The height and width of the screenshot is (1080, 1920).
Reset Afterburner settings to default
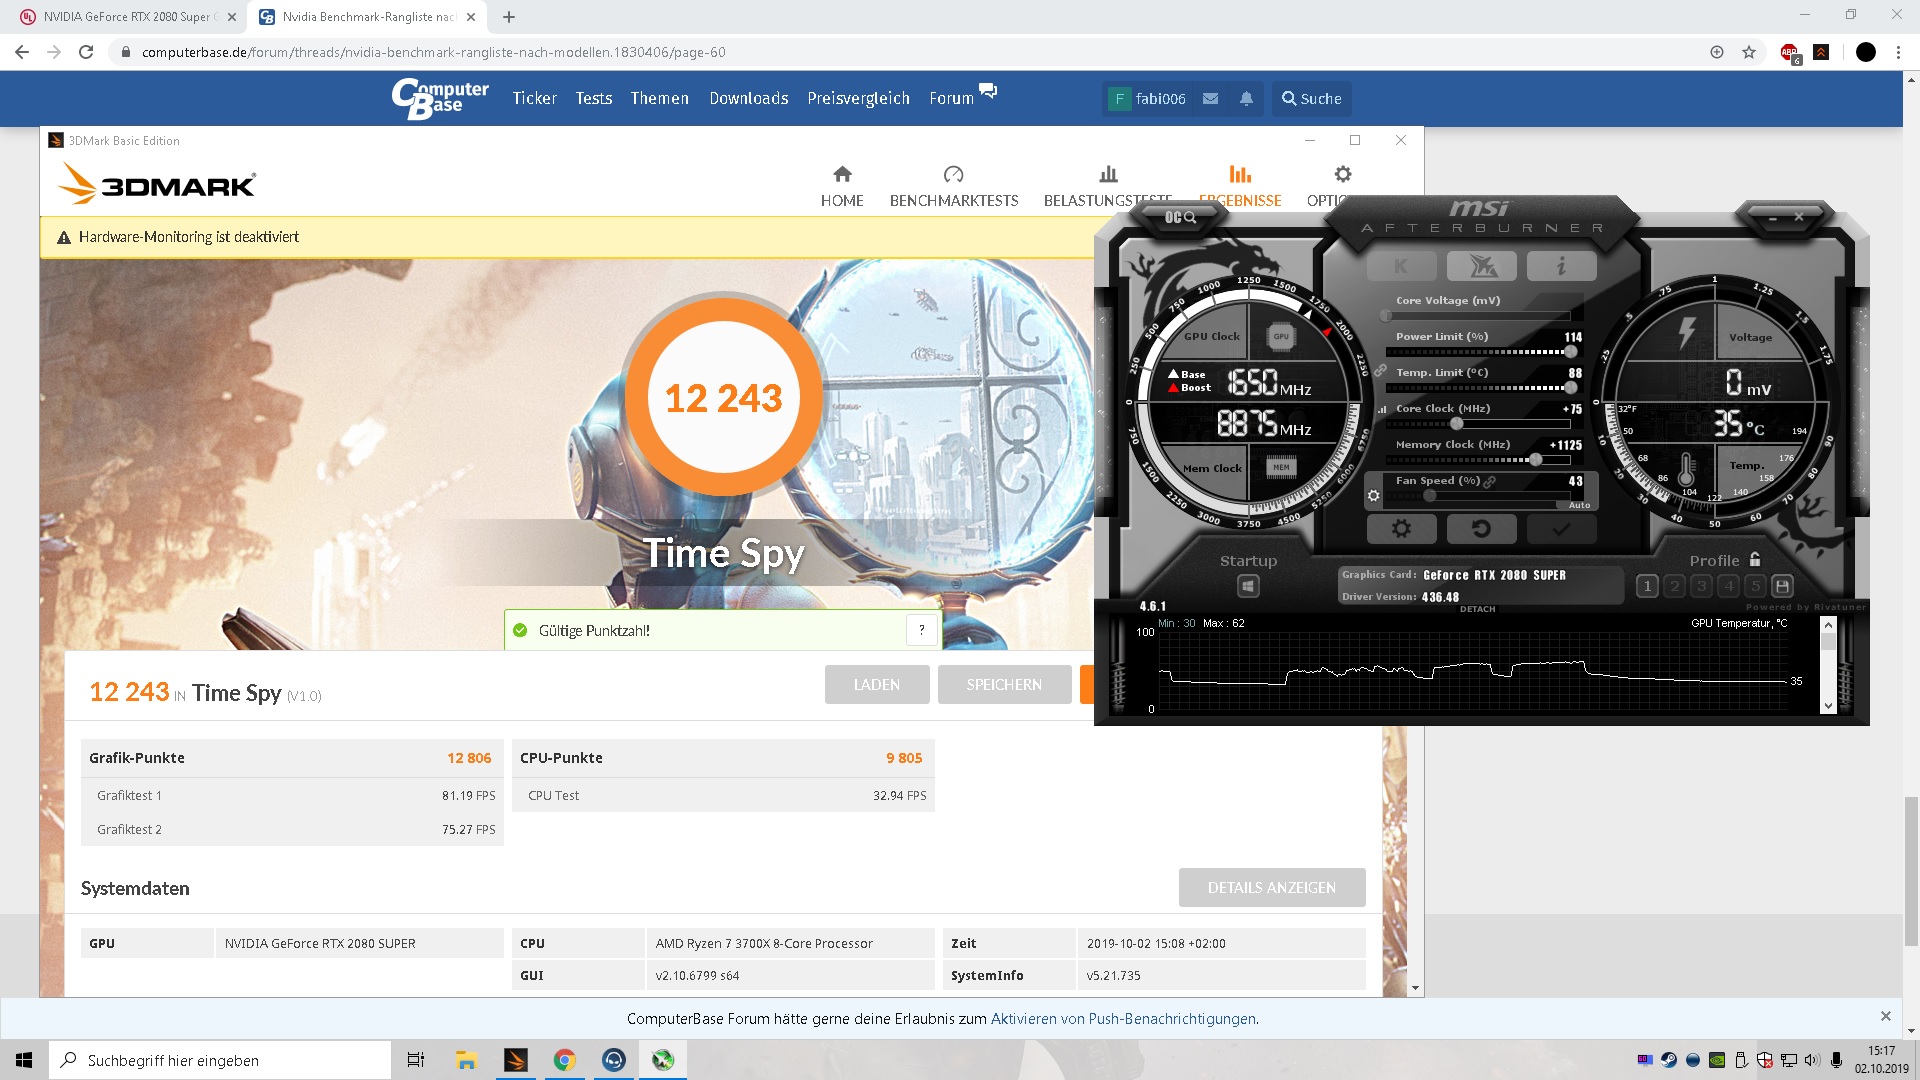(x=1481, y=528)
